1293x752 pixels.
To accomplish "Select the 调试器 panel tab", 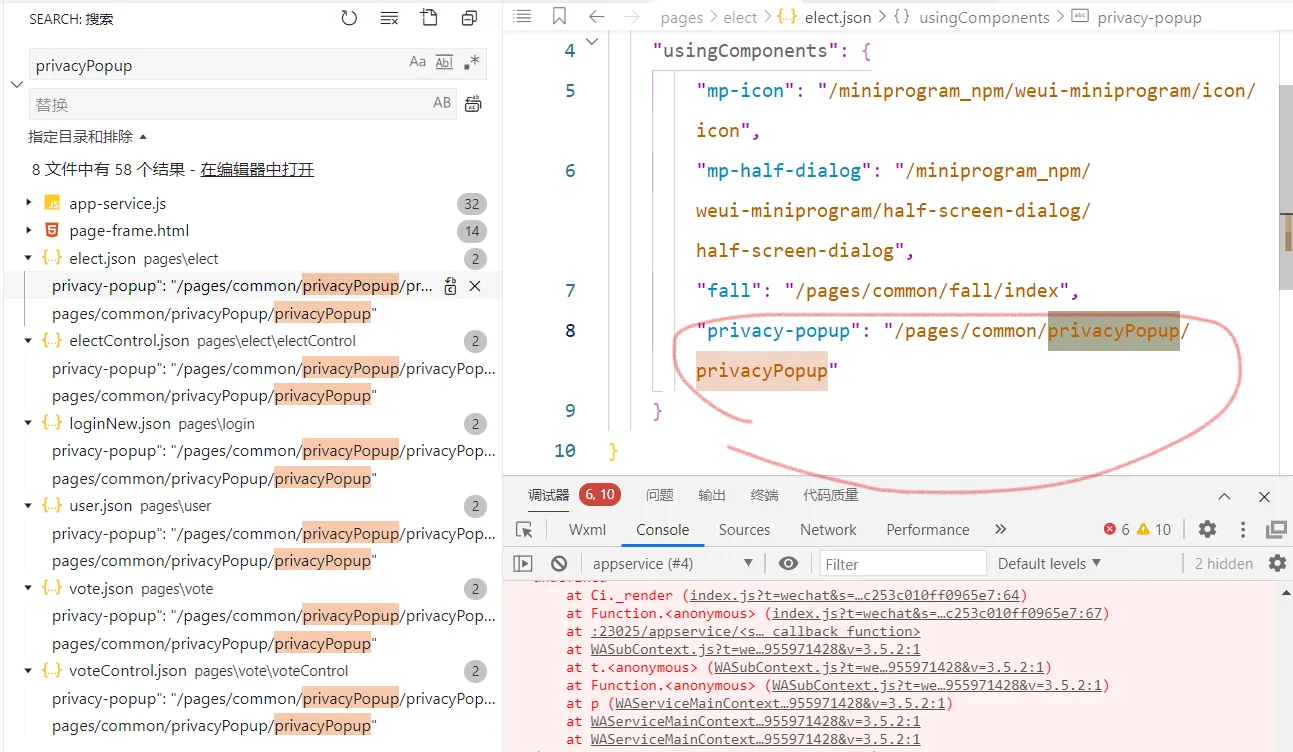I will pos(548,495).
